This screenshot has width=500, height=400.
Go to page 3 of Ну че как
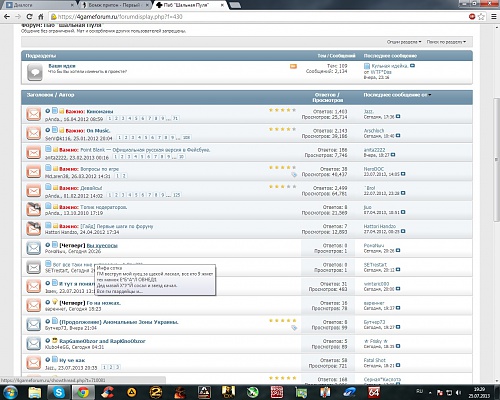point(117,367)
